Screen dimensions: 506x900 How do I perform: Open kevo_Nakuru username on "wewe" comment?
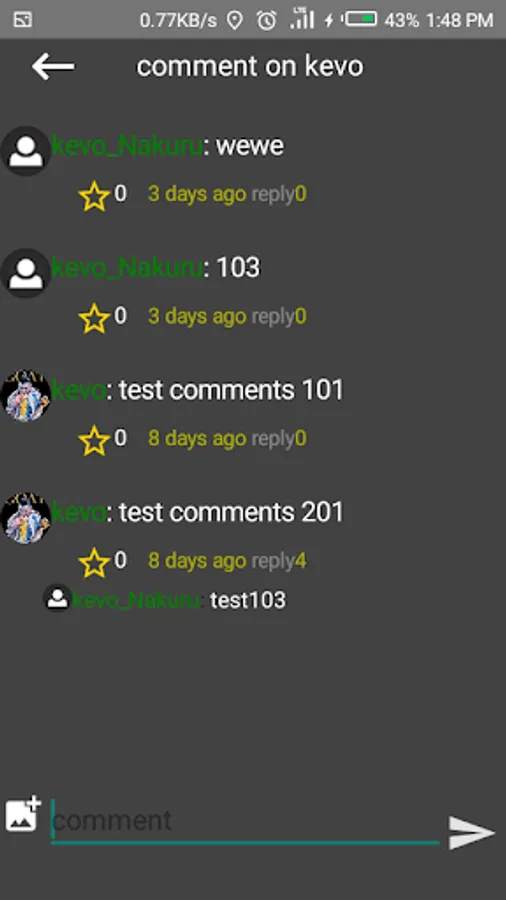(127, 146)
